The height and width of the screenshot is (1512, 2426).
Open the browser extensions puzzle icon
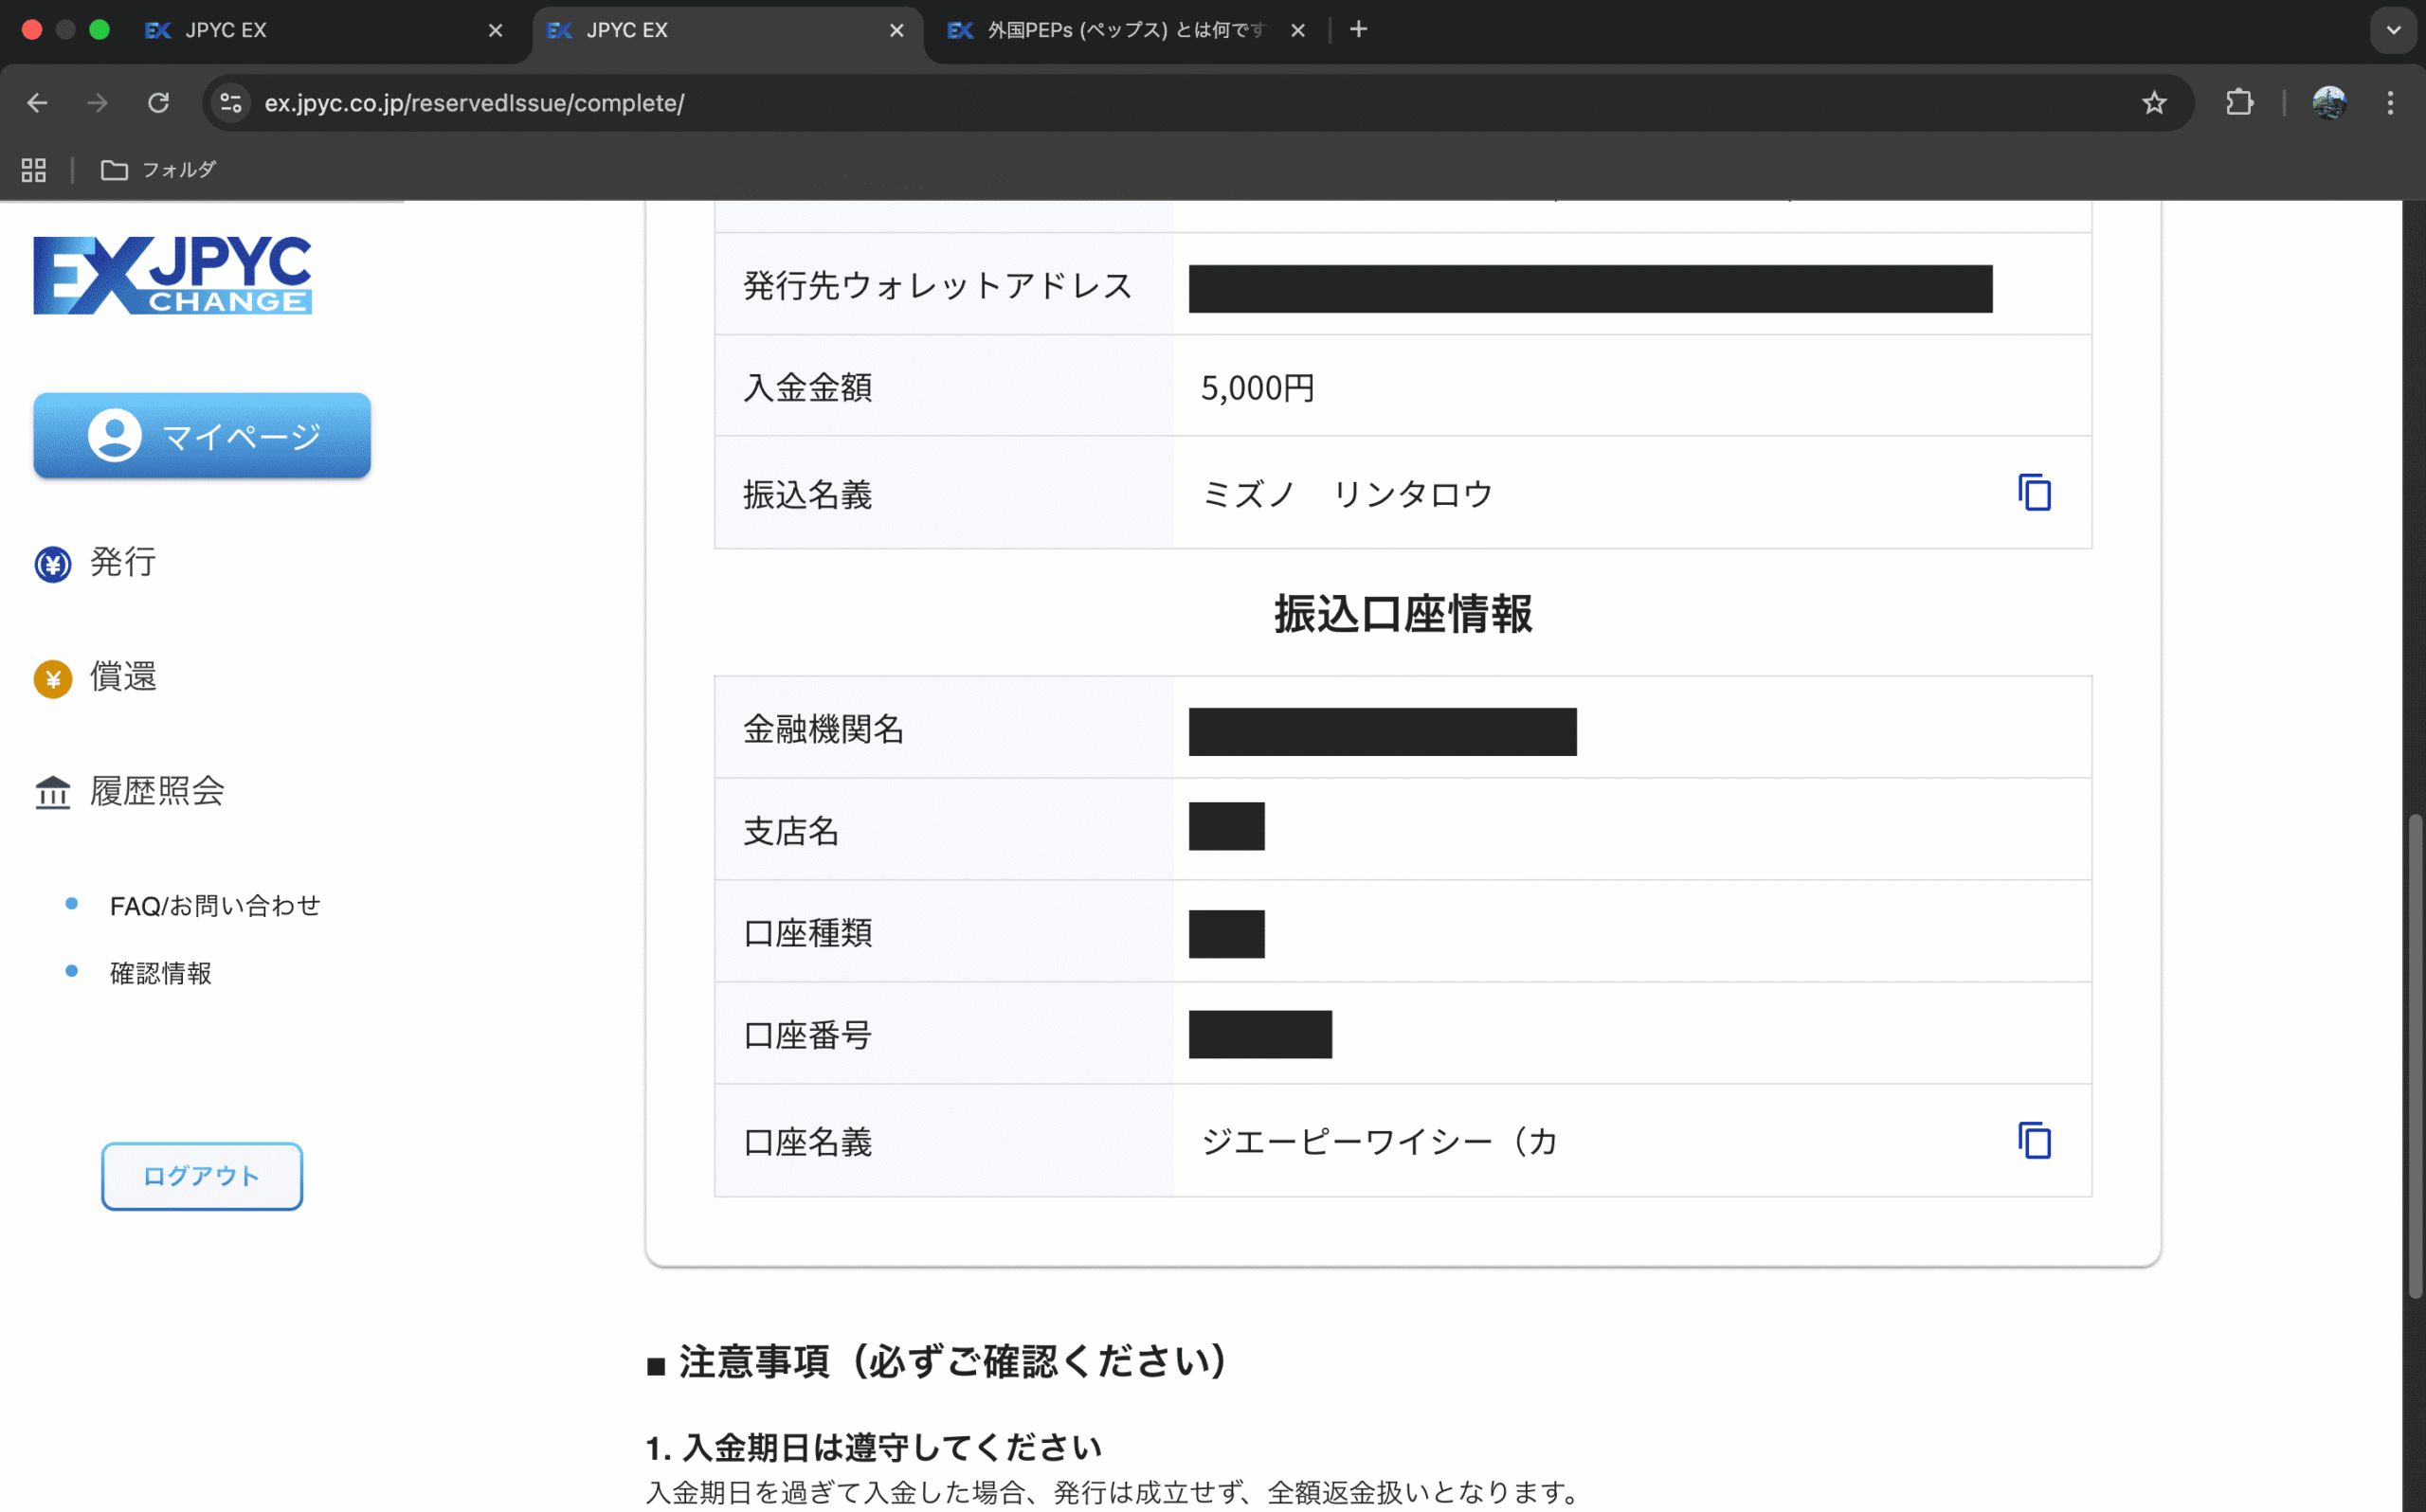tap(2239, 103)
